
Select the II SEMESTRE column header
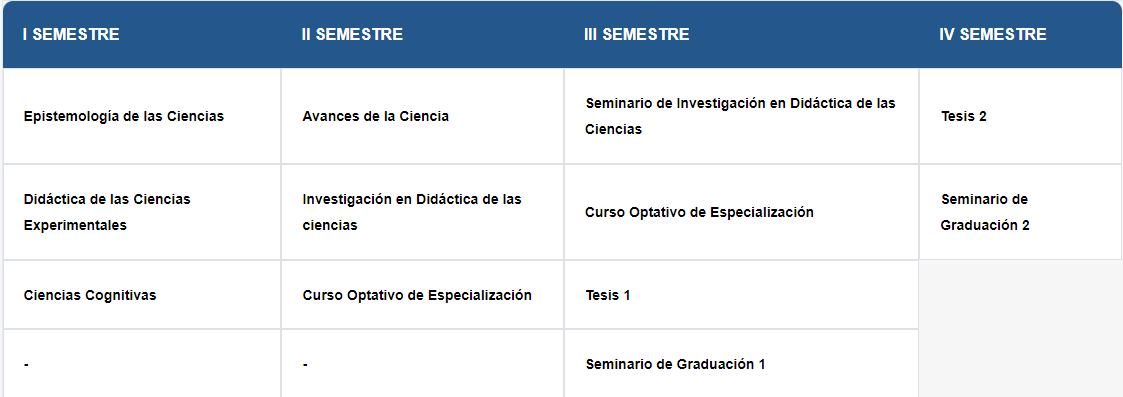[x=352, y=34]
